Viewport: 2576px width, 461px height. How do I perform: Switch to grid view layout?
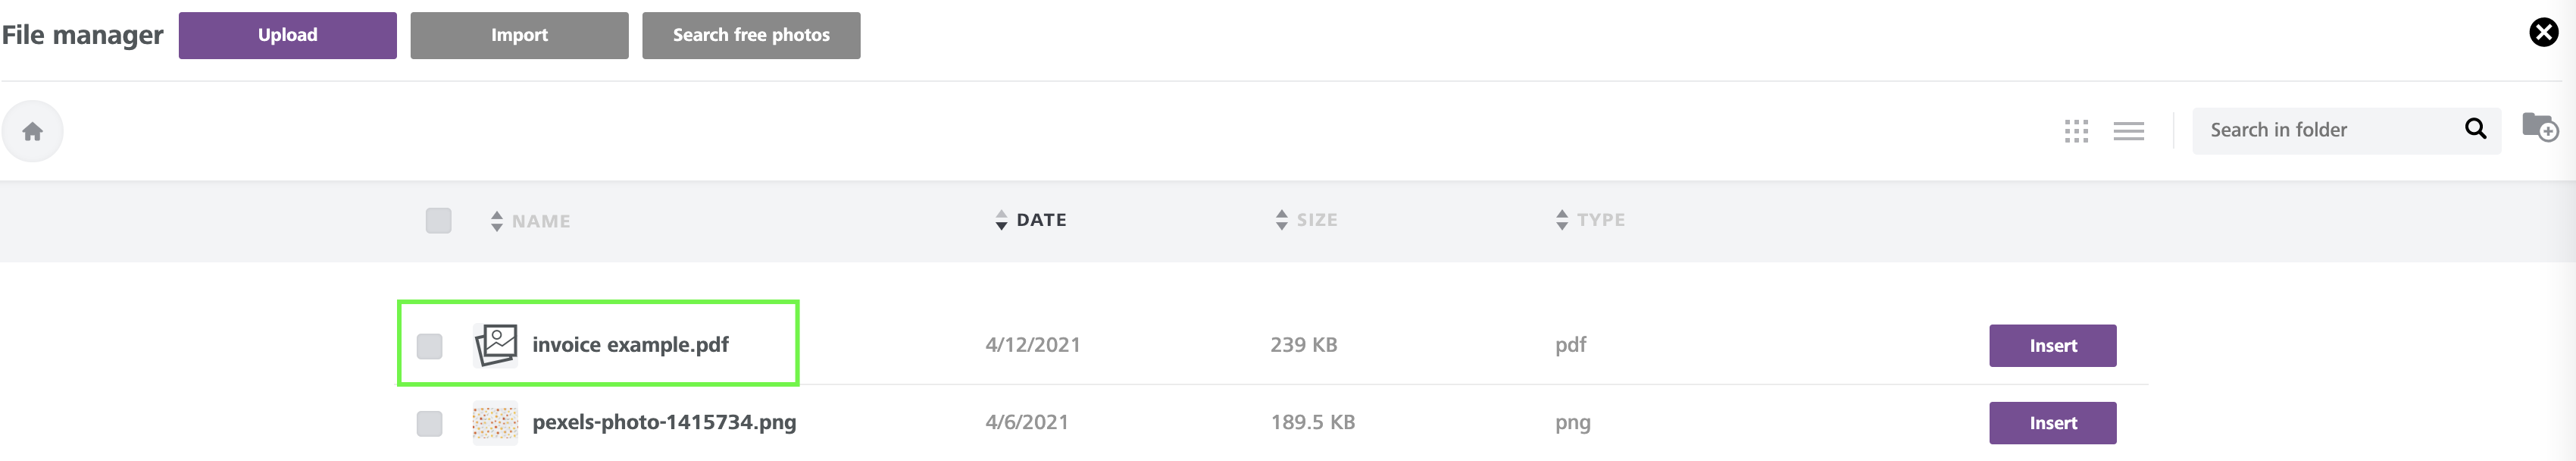(x=2076, y=131)
